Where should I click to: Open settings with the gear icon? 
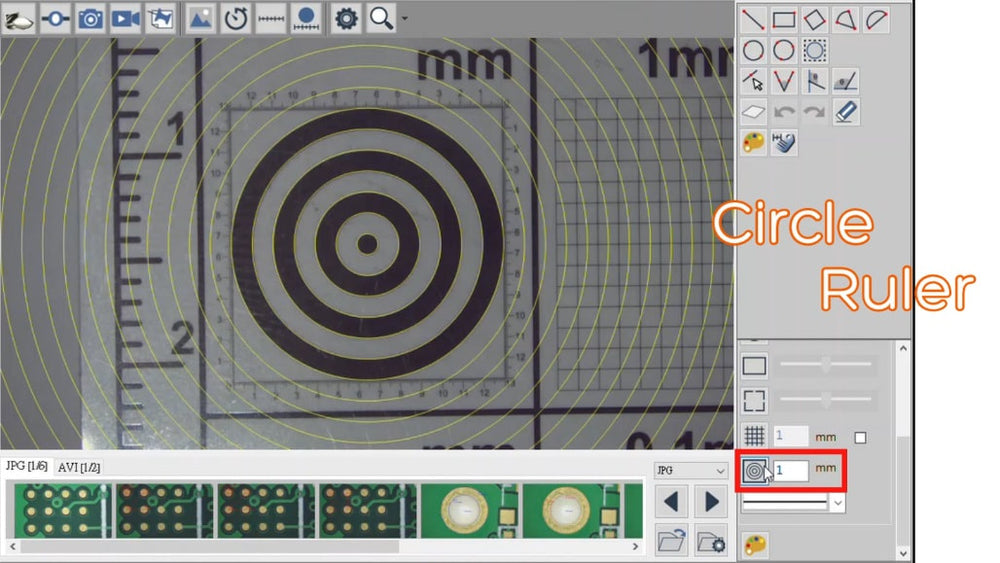(x=346, y=19)
